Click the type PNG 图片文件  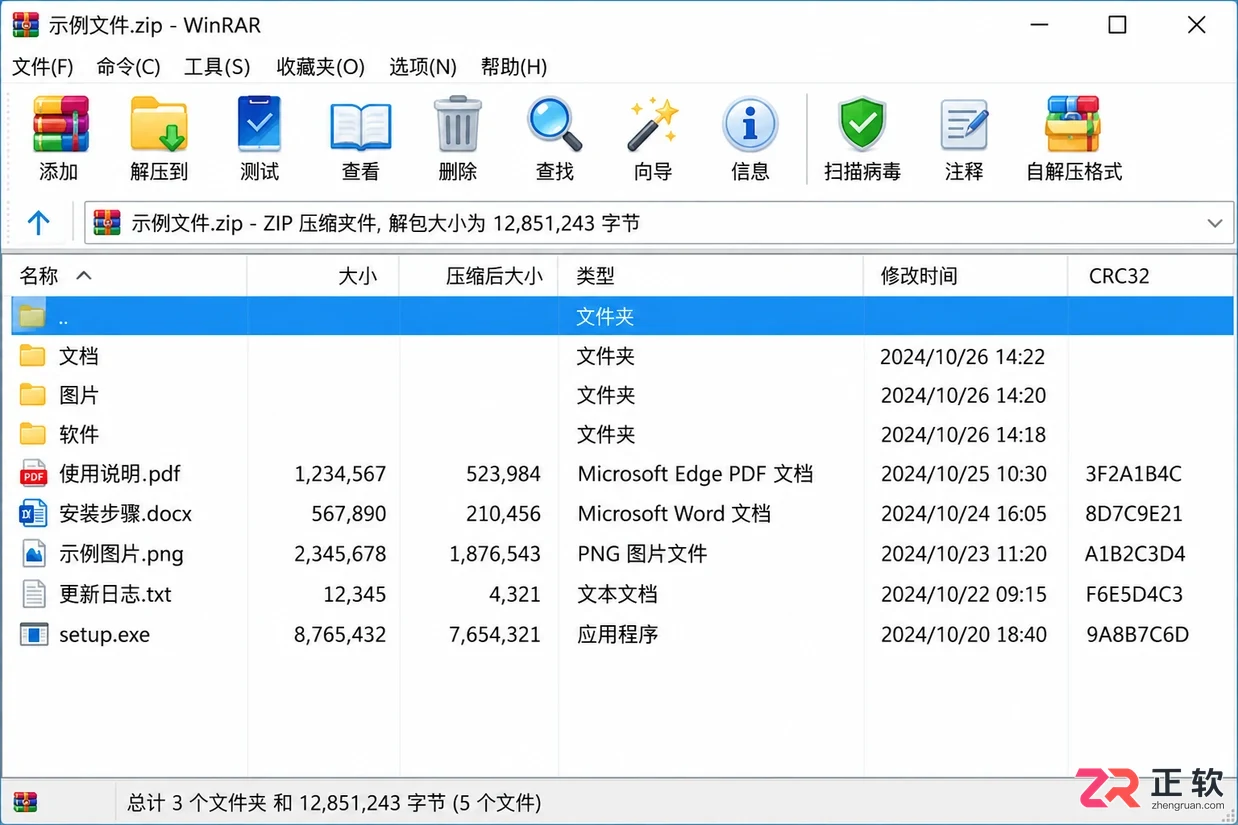642,554
